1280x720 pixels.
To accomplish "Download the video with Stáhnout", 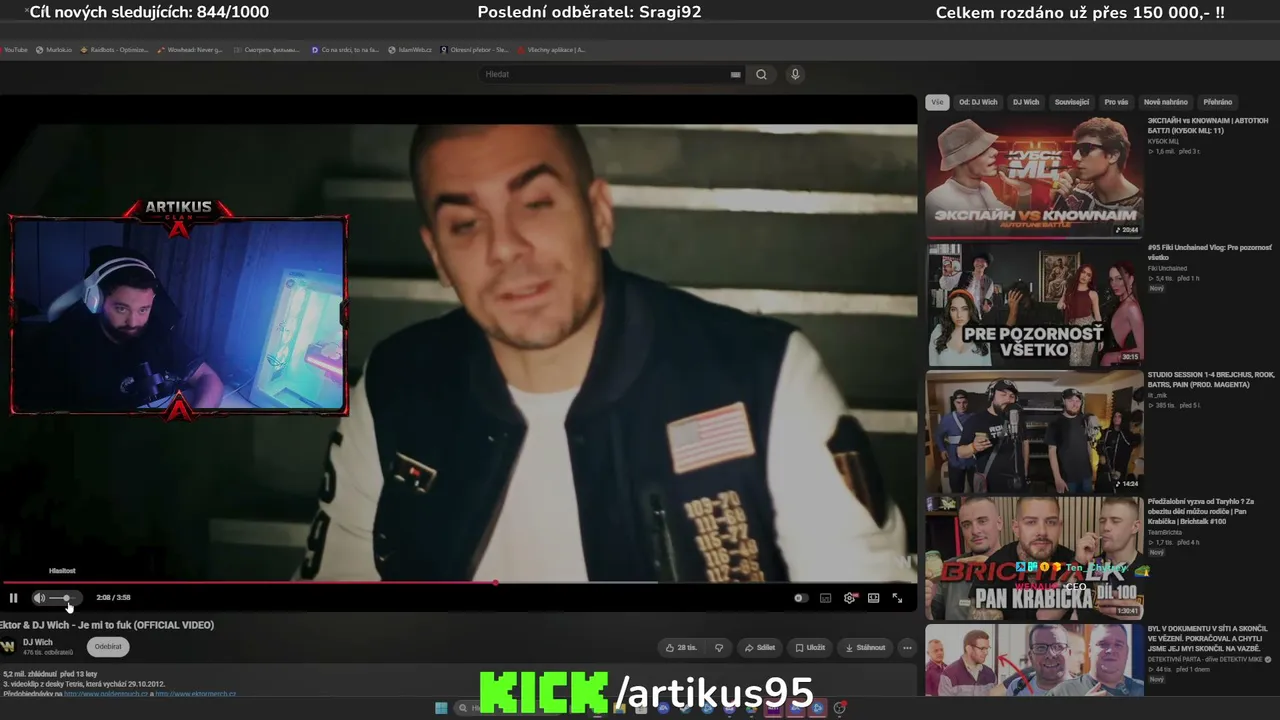I will pyautogui.click(x=866, y=648).
